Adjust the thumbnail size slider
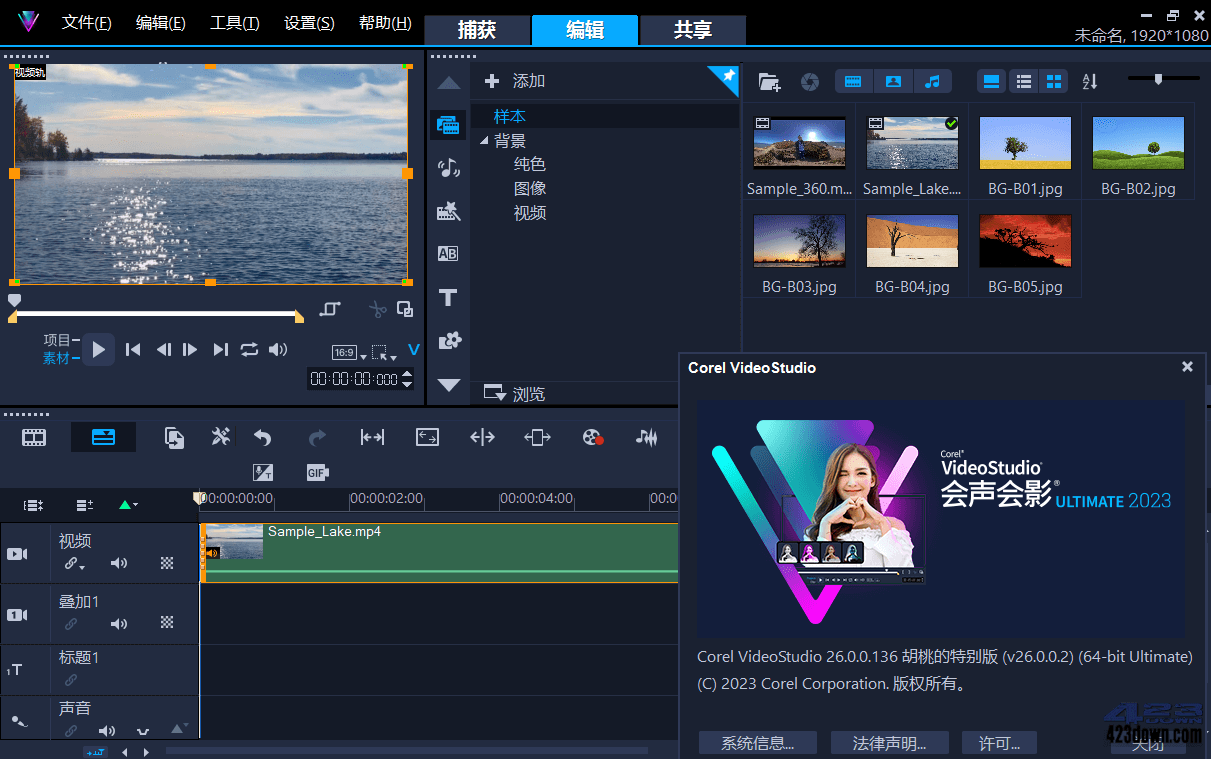The image size is (1211, 759). pos(1160,76)
